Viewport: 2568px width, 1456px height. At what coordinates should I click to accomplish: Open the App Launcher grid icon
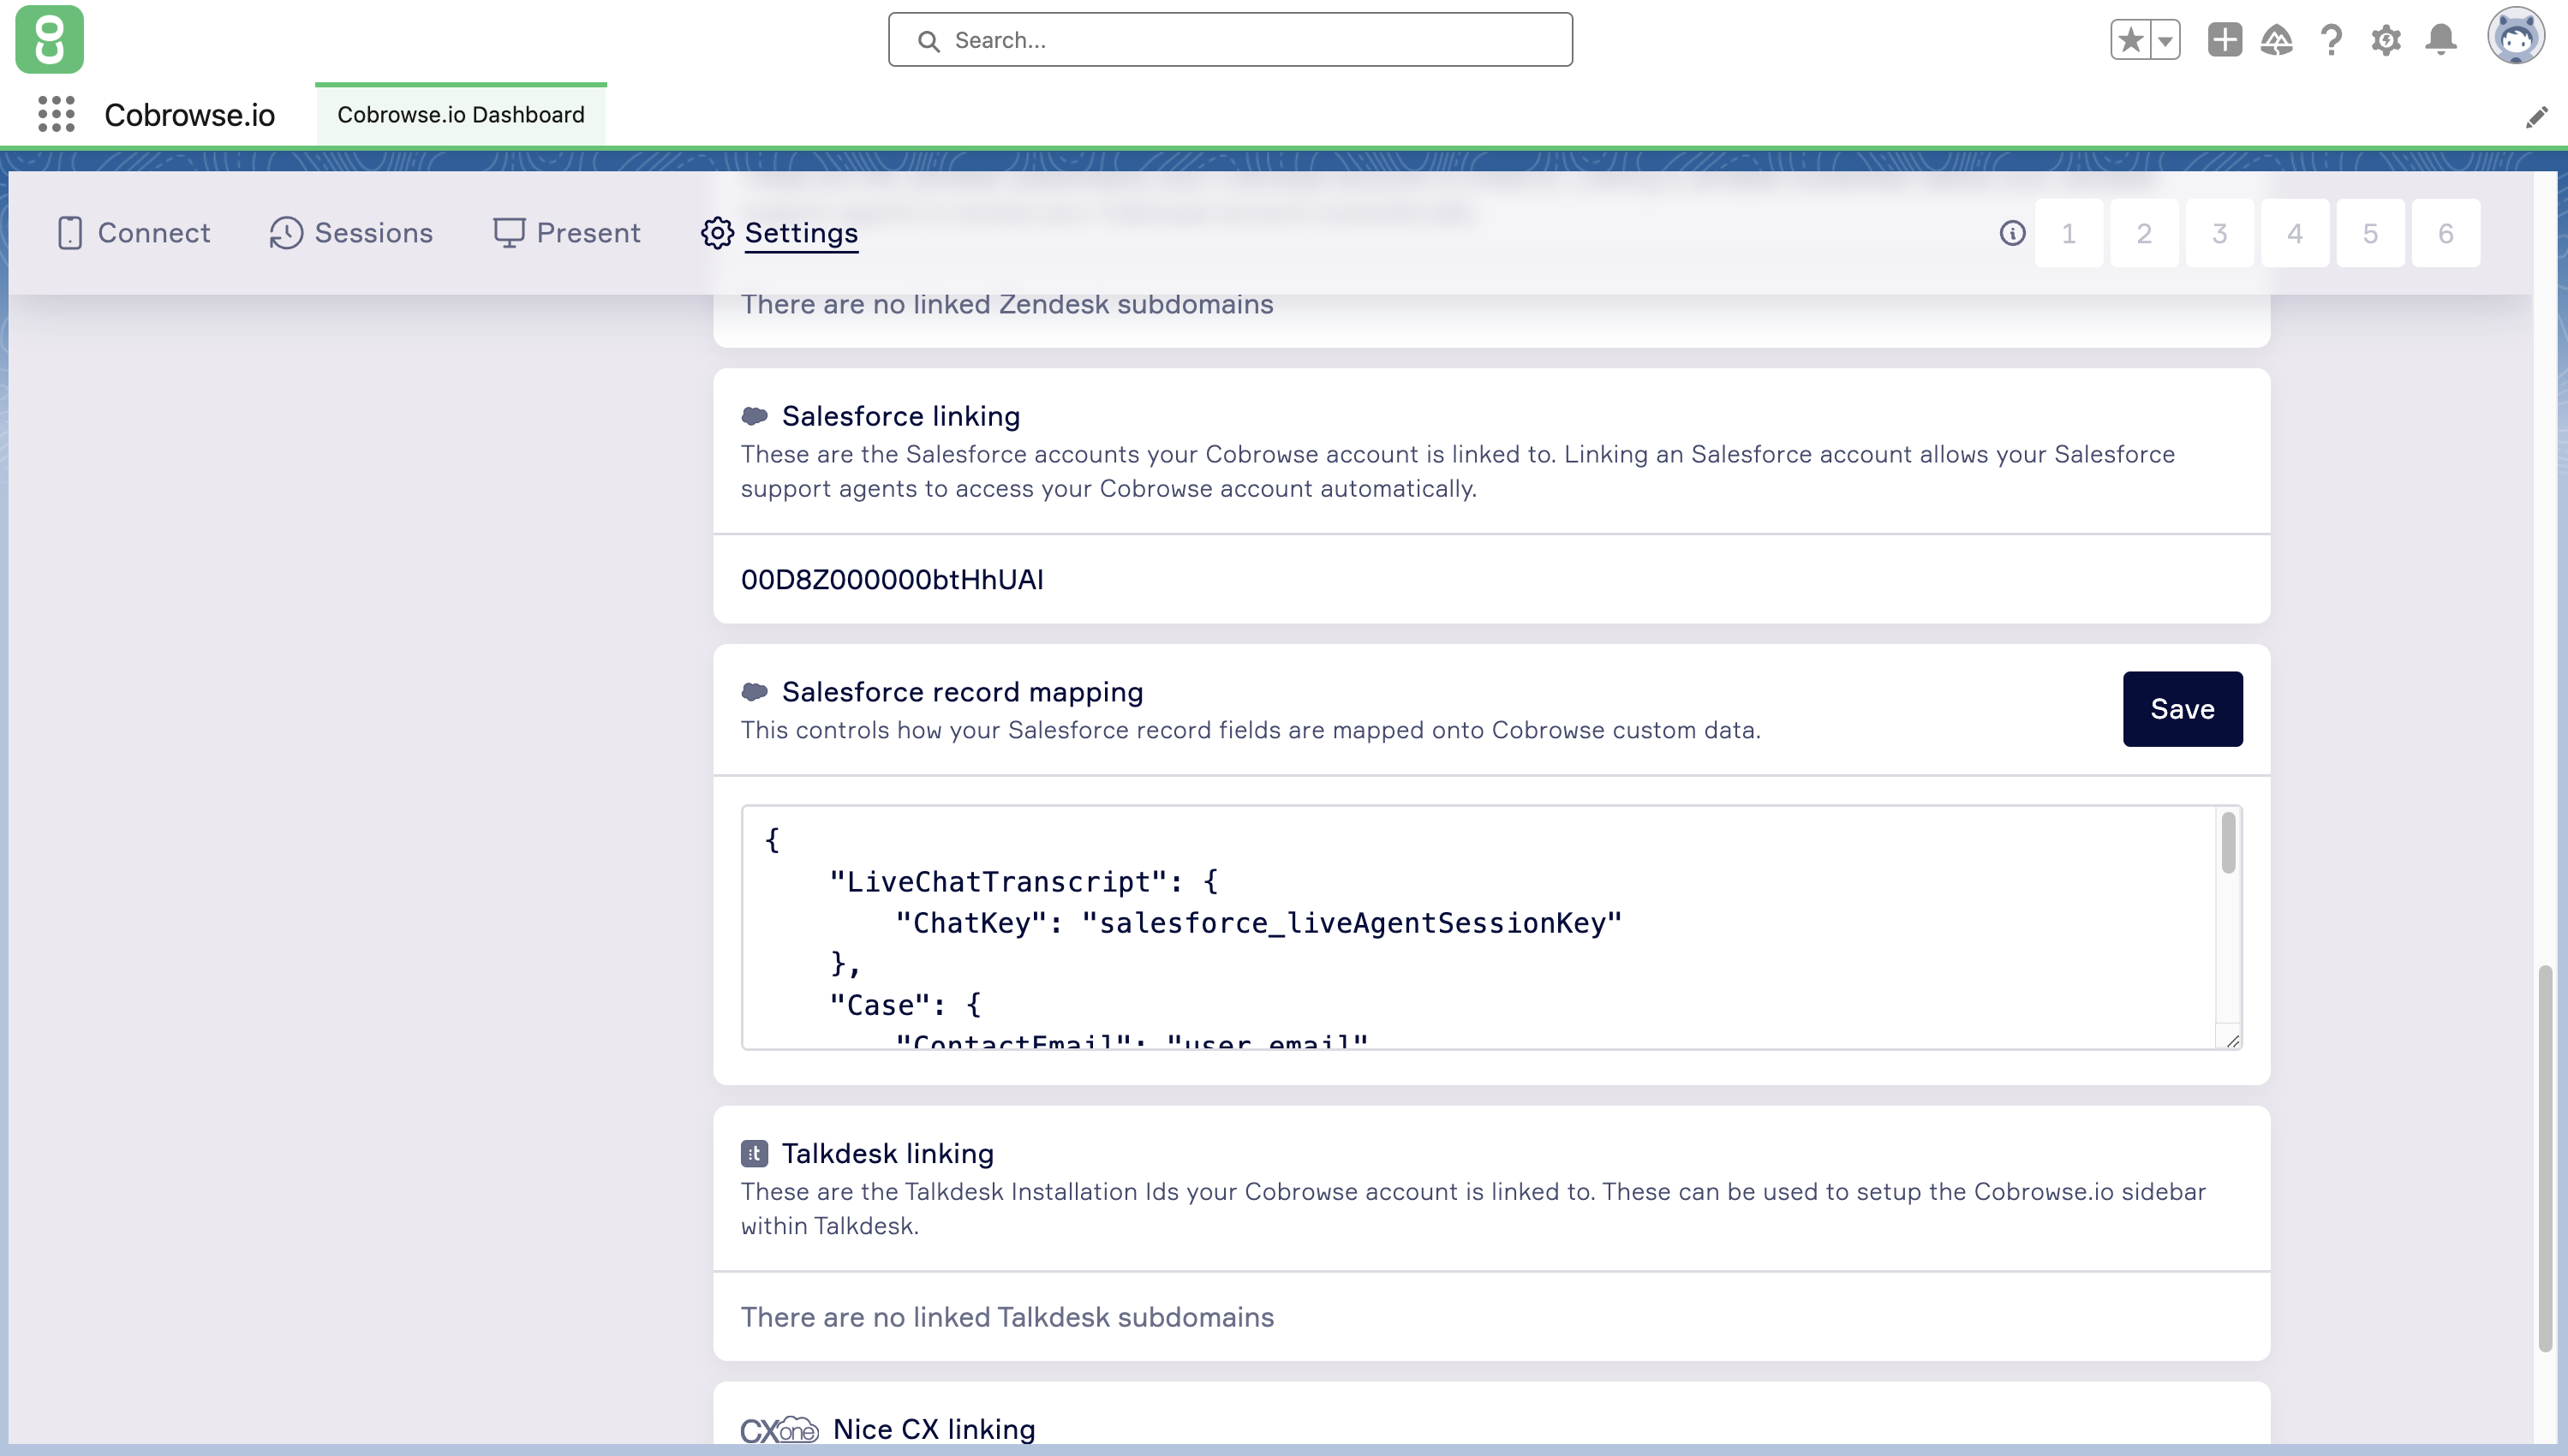tap(56, 114)
